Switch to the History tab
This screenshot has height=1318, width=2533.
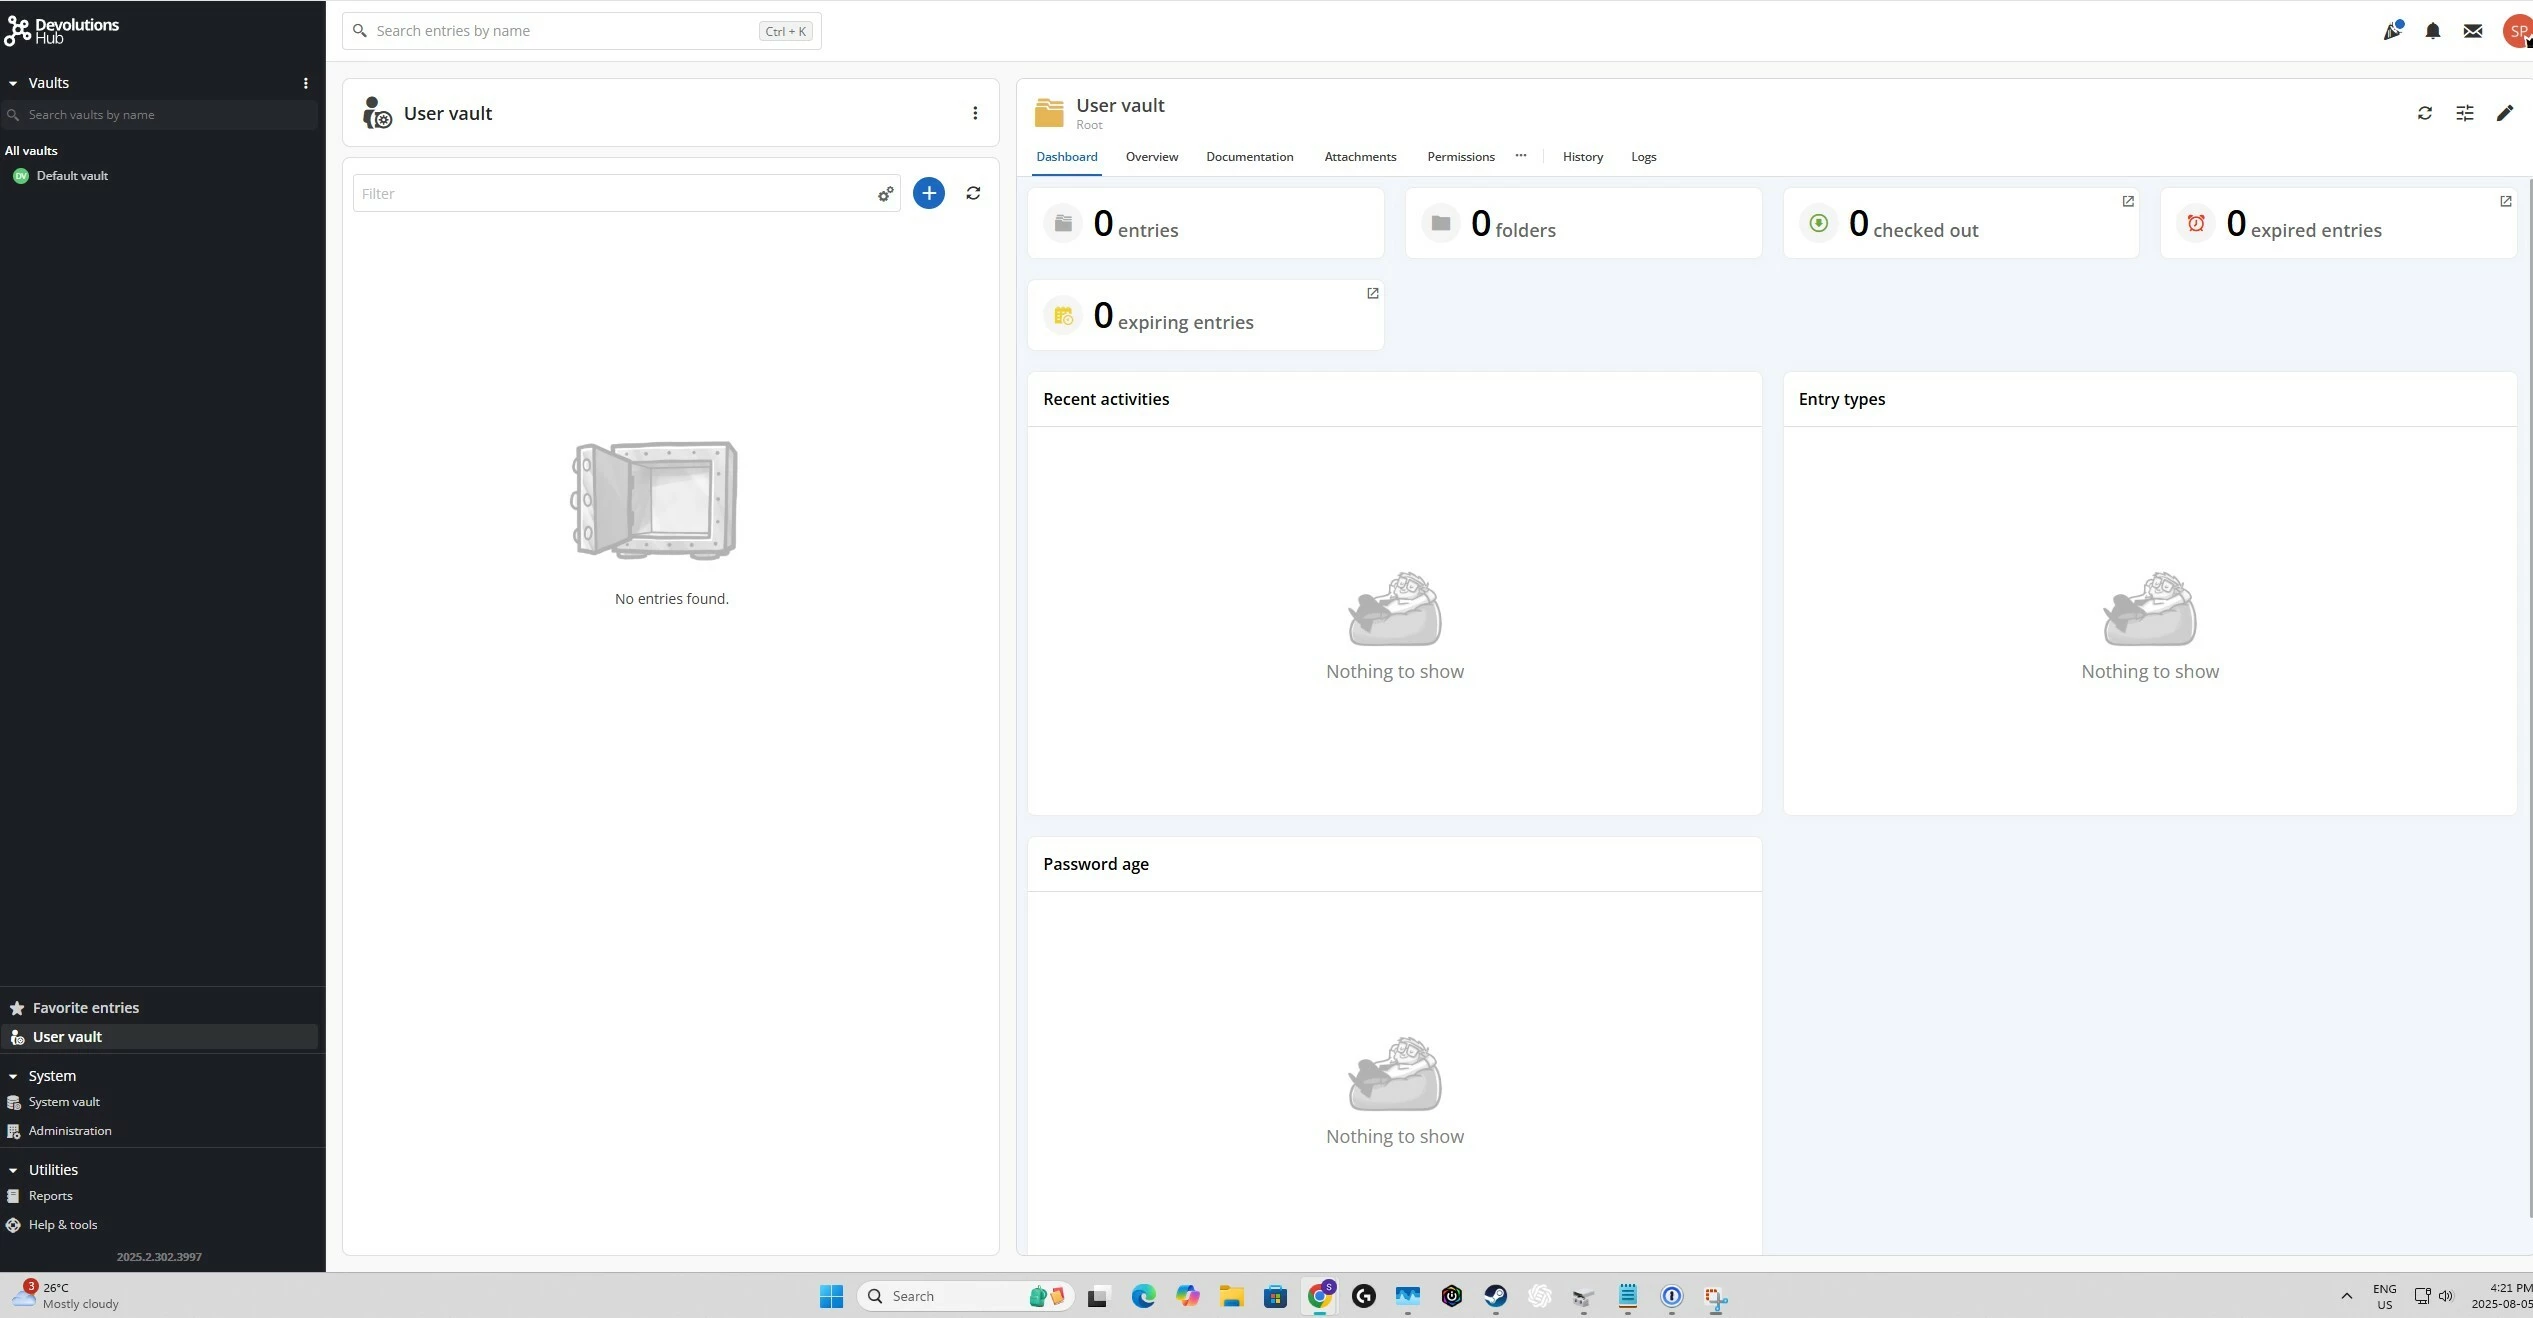point(1583,157)
